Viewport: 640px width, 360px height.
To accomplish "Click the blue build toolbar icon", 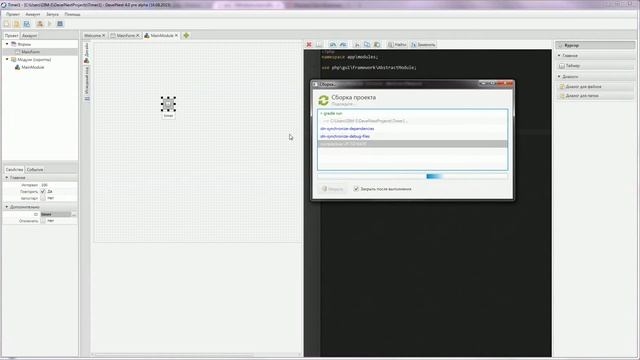I will 60,24.
